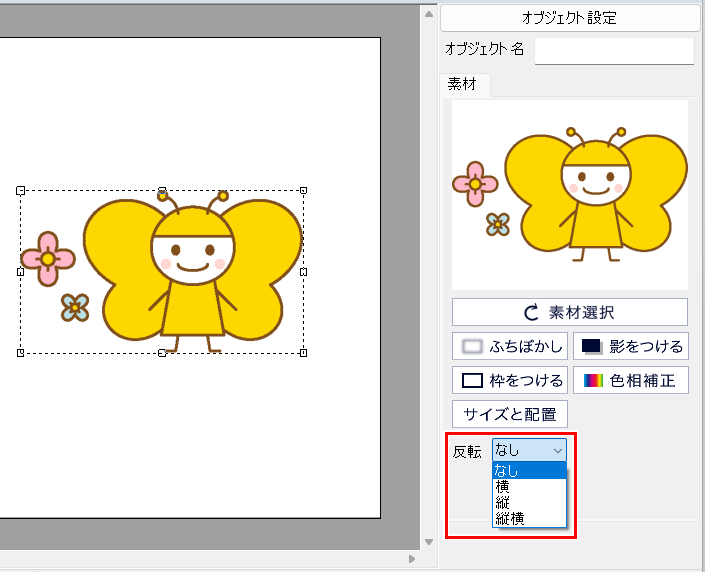
Task: Click the vertical scrollbar down arrow
Action: pyautogui.click(x=429, y=542)
